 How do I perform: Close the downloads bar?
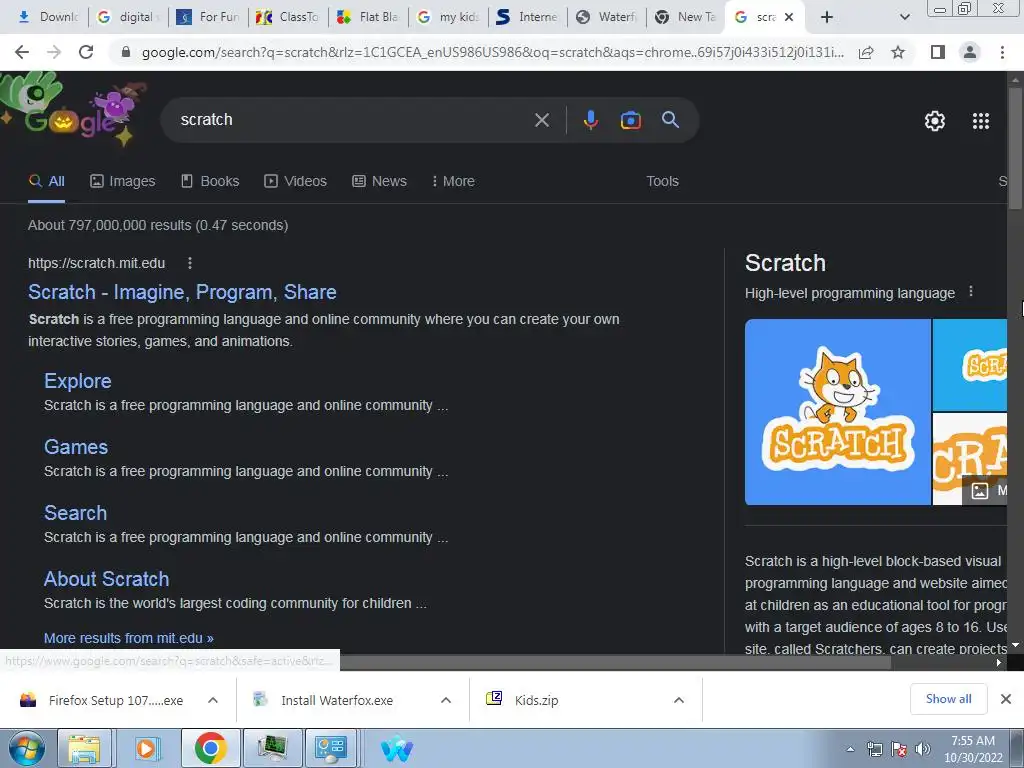point(1006,699)
